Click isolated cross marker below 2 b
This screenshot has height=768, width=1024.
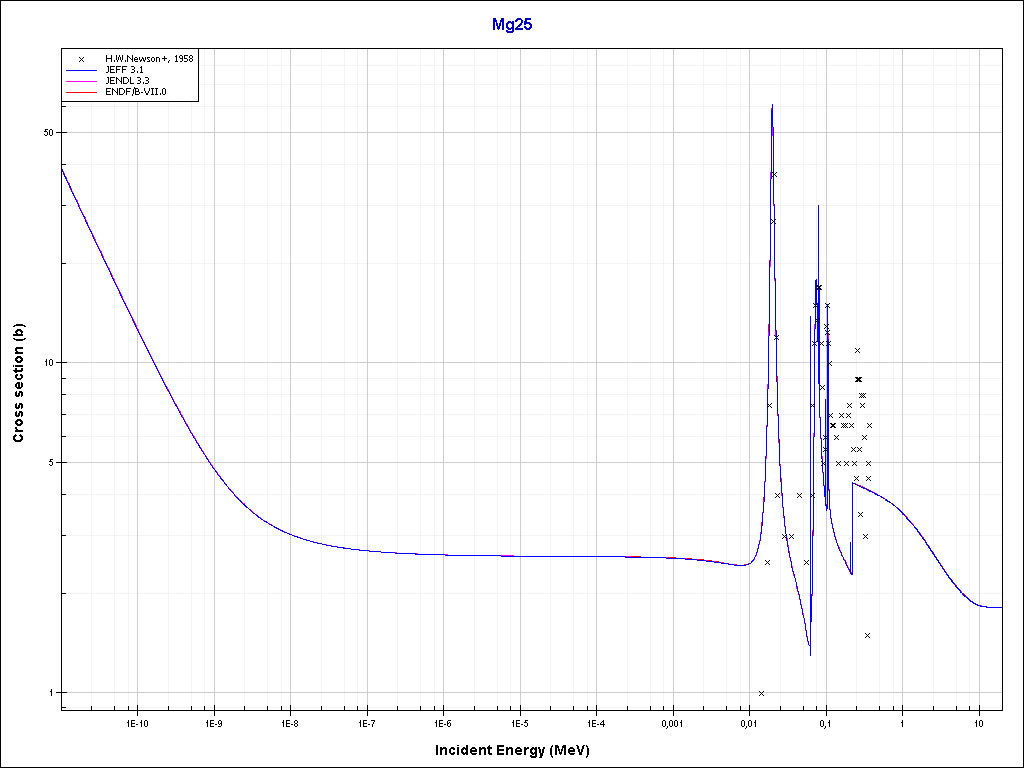coord(867,635)
